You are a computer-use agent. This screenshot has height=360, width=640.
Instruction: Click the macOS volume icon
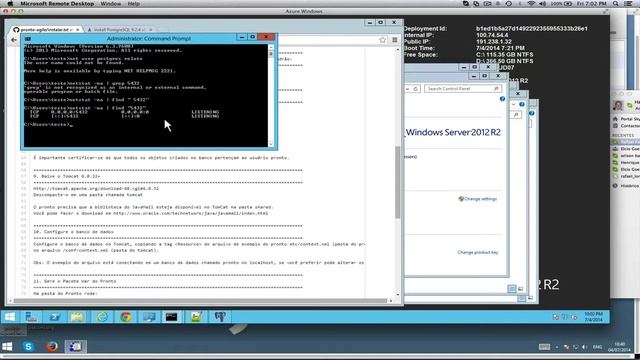click(542, 4)
